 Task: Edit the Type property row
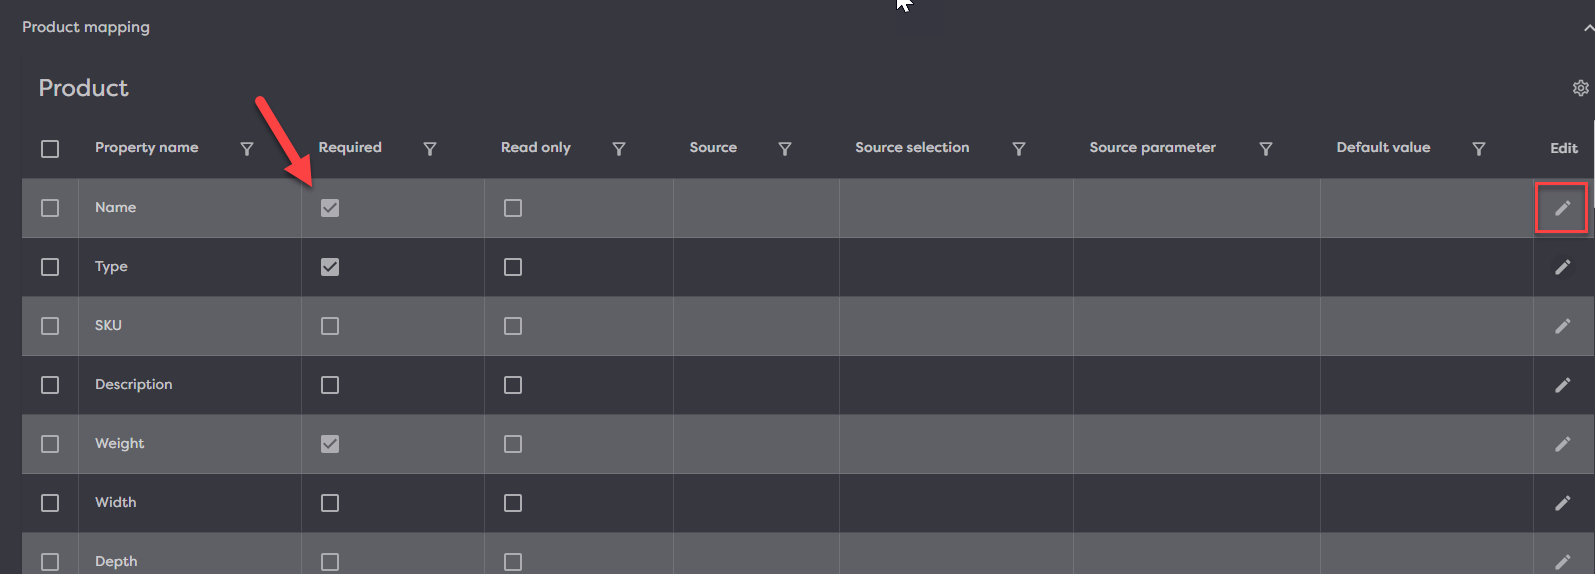click(1562, 267)
